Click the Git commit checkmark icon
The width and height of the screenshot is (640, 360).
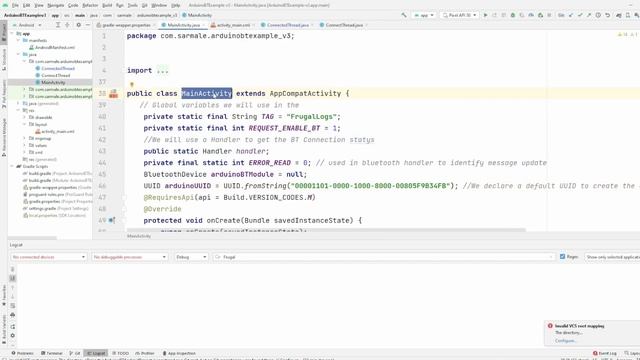(580, 15)
